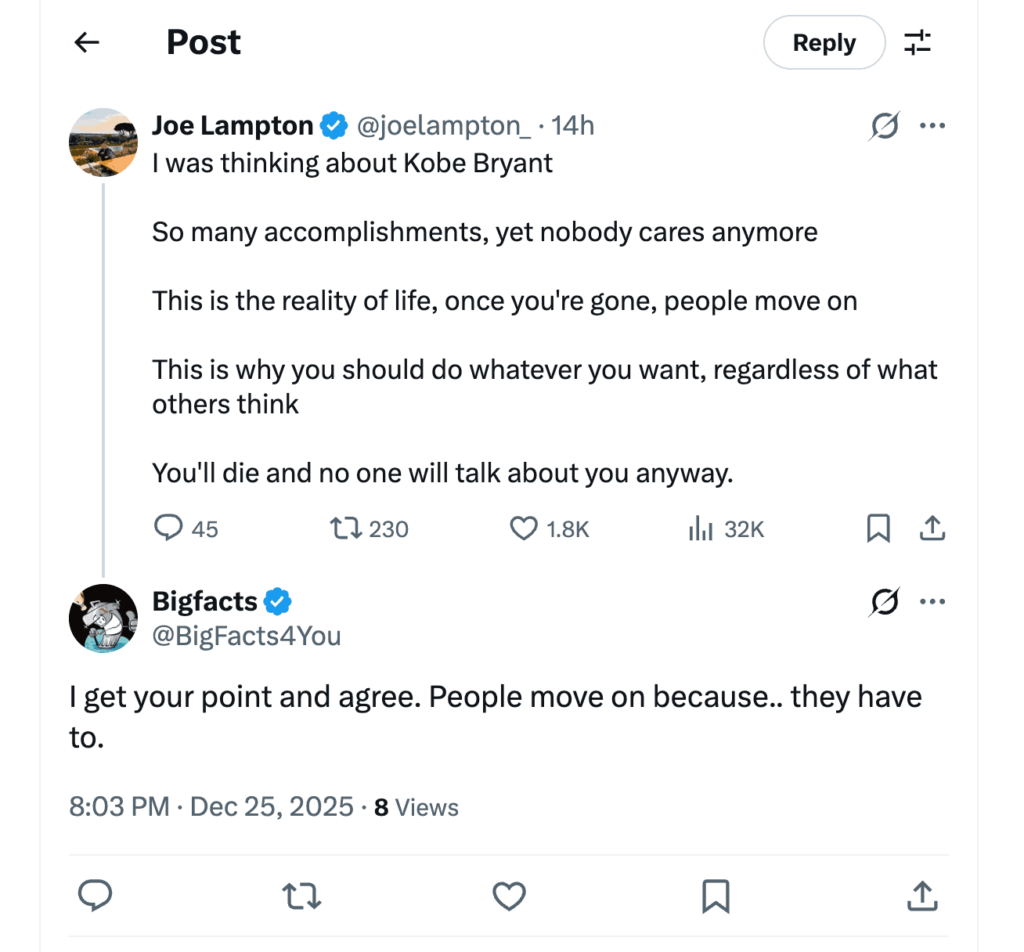Viewport: 1024px width, 952px height.
Task: Open reply filter settings icon
Action: 917,43
